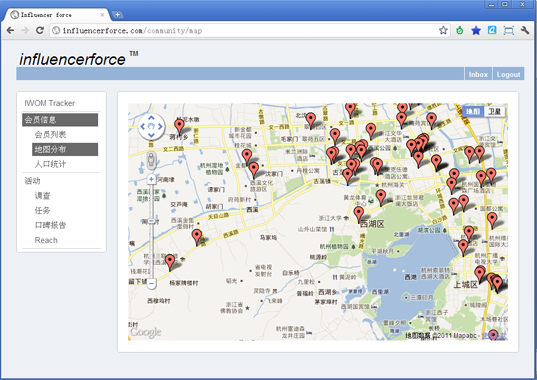The width and height of the screenshot is (537, 380).
Task: Pan the map right with right arrow
Action: [160, 127]
